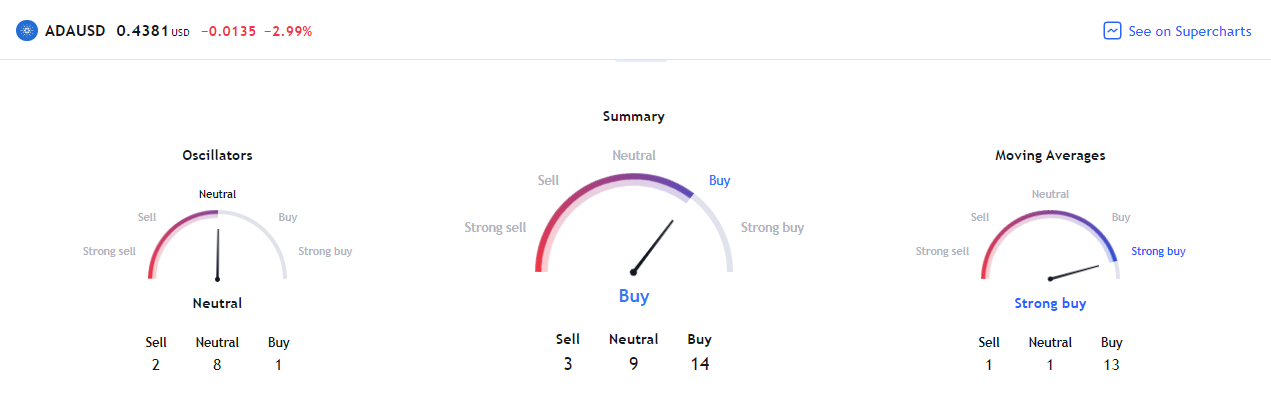Click the Summary gauge needle
The image size is (1271, 404).
tap(654, 245)
